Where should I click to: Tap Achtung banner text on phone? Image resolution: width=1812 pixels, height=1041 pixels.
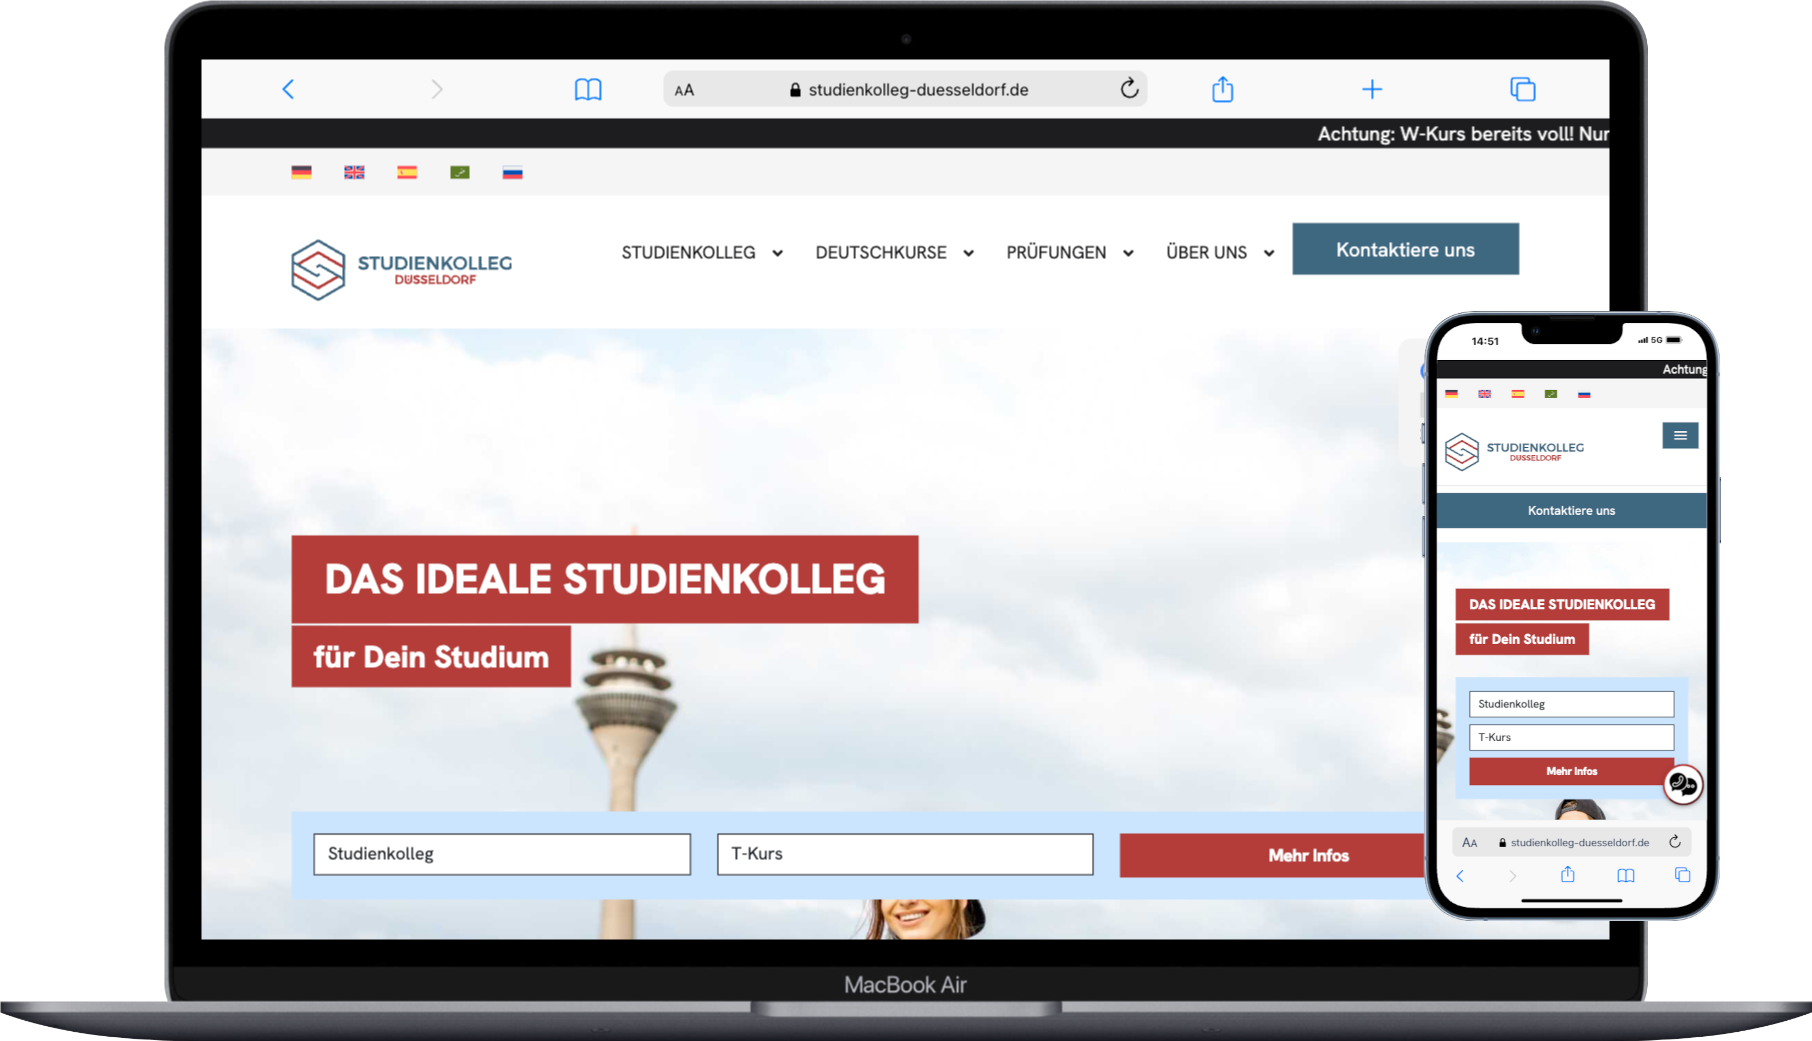pos(1684,369)
